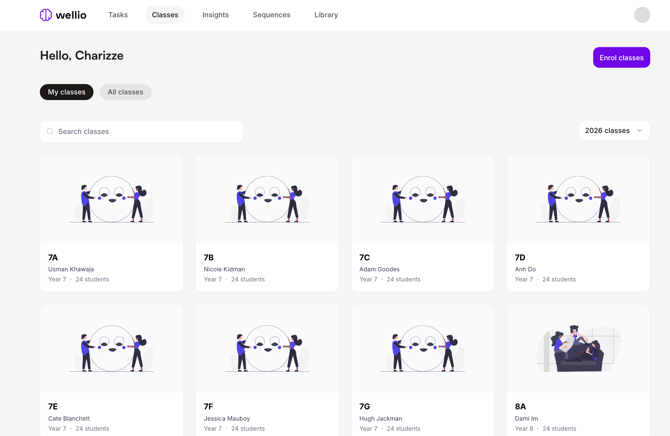Viewport: 670px width, 436px height.
Task: Switch to the All classes filter
Action: 125,92
